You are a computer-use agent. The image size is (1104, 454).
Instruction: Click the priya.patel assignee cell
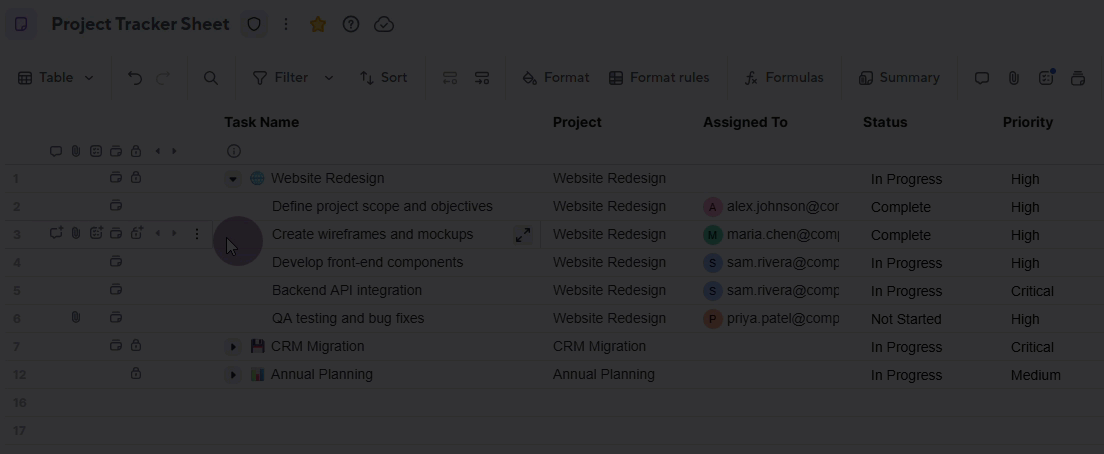[771, 319]
